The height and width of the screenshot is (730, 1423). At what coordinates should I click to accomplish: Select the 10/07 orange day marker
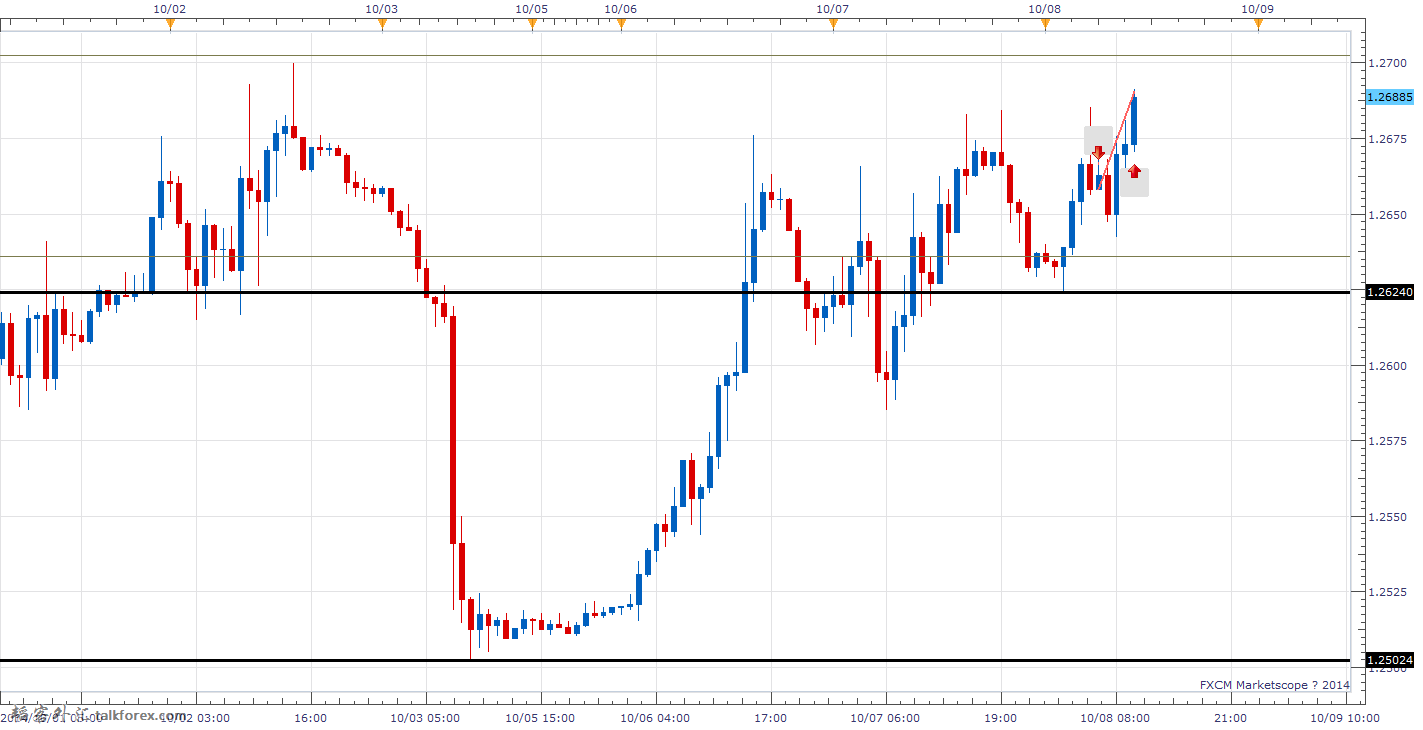coord(833,24)
